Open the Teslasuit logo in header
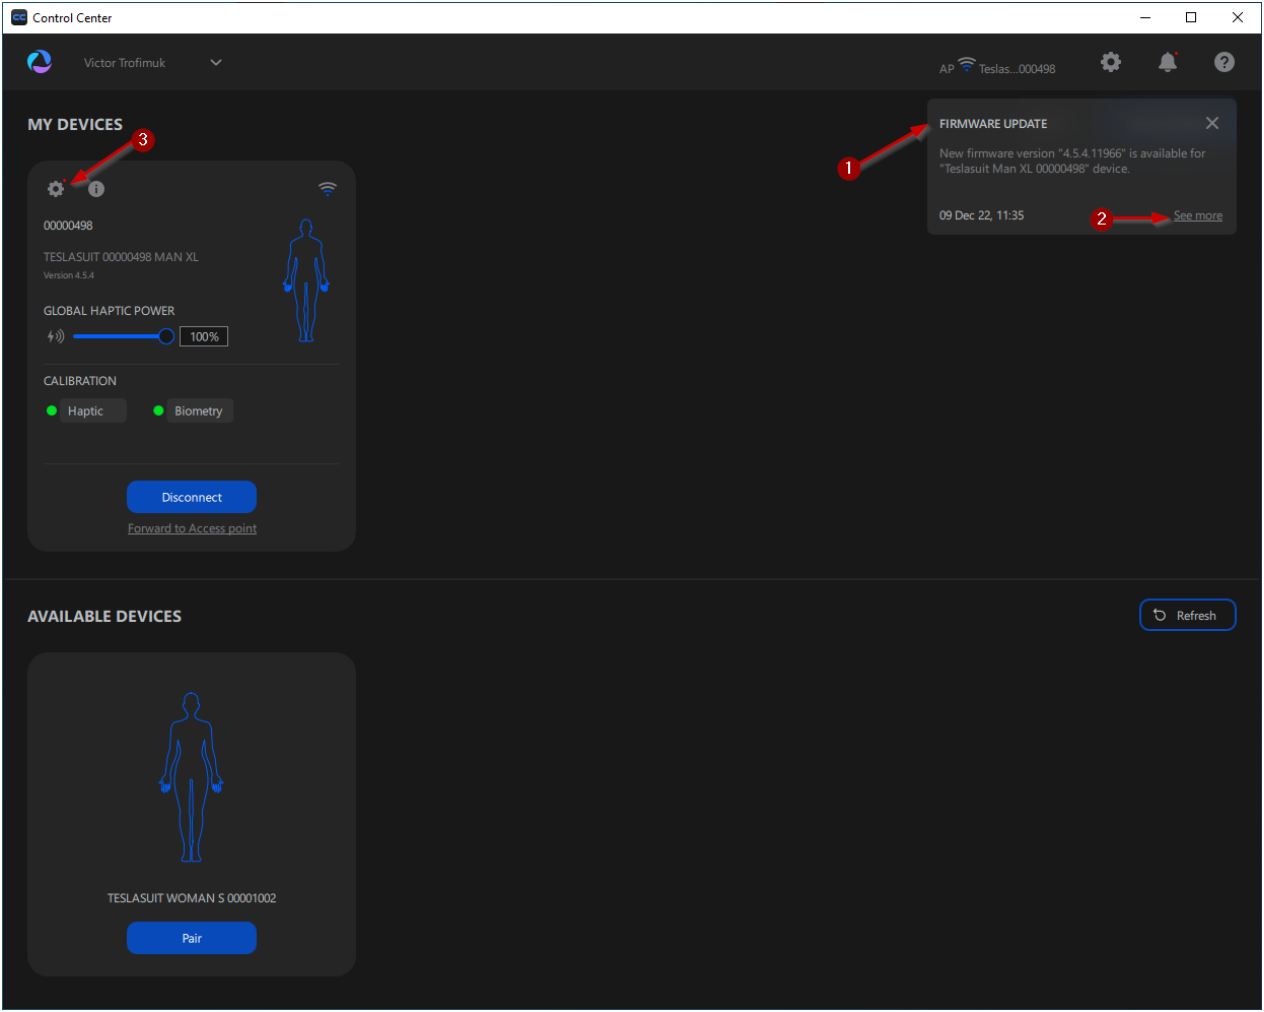 (x=40, y=62)
